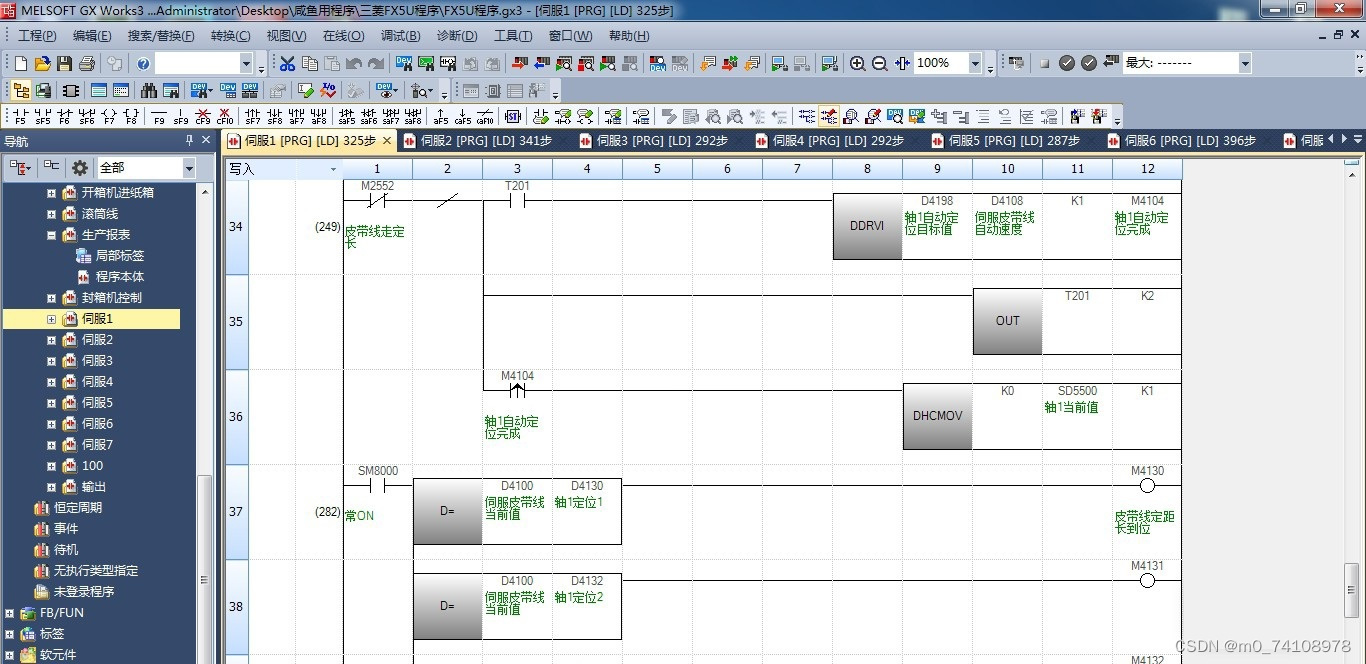1366x664 pixels.
Task: Open the 转换(C) menu
Action: (231, 36)
